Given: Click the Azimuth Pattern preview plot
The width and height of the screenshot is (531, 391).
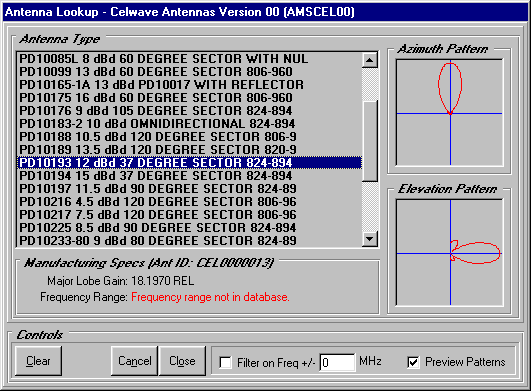Looking at the screenshot, I should click(x=450, y=113).
